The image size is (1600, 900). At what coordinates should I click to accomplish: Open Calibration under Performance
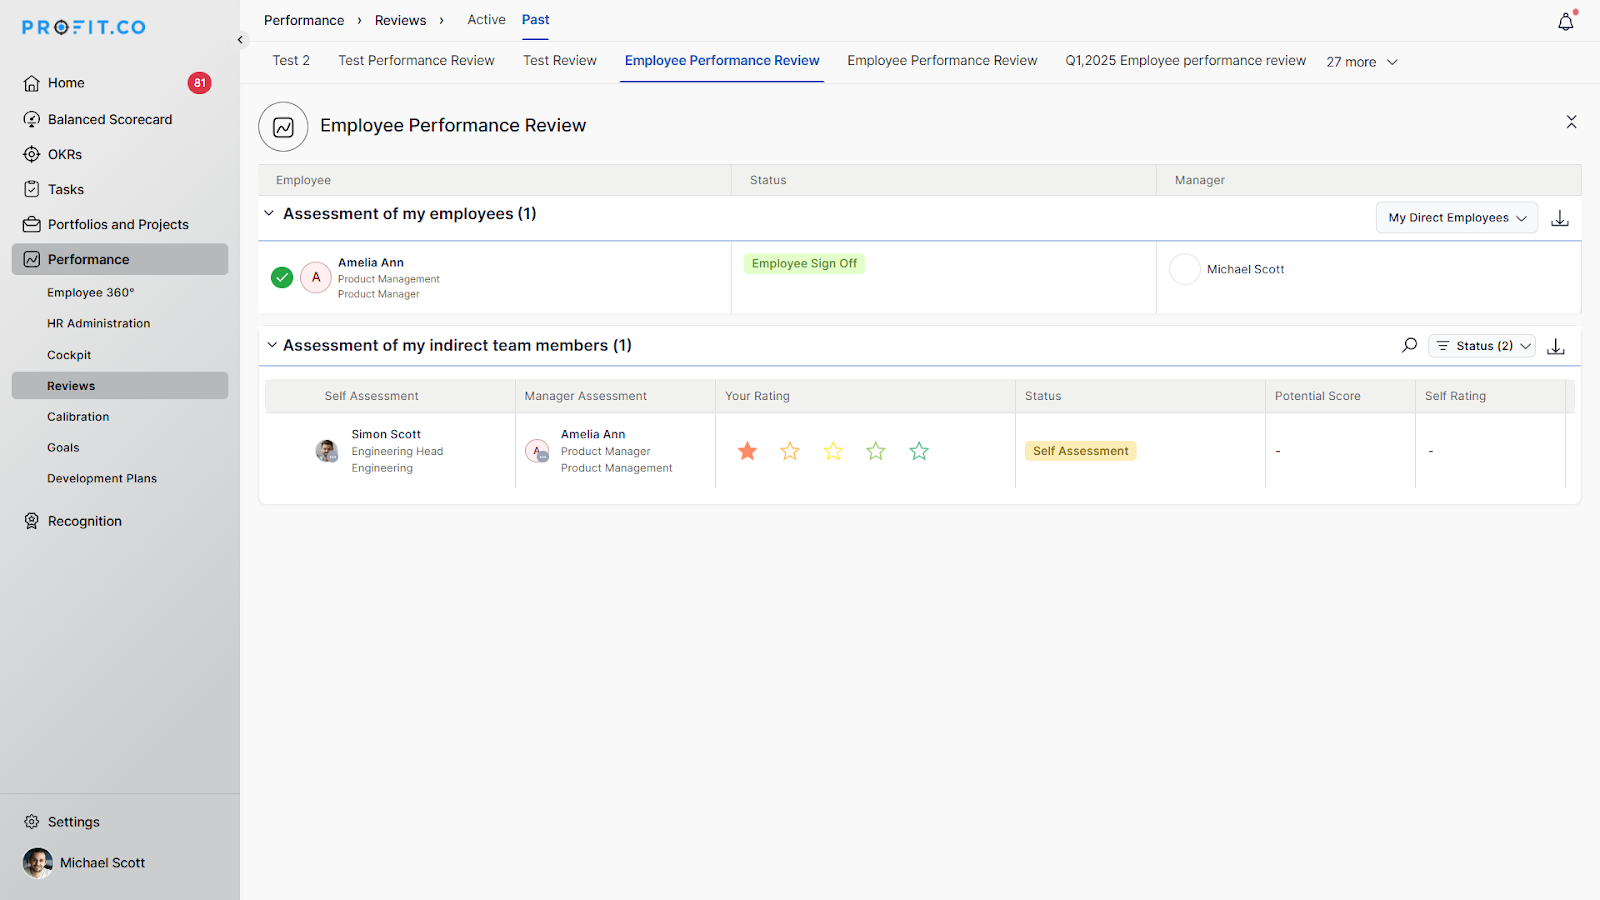[x=78, y=417]
